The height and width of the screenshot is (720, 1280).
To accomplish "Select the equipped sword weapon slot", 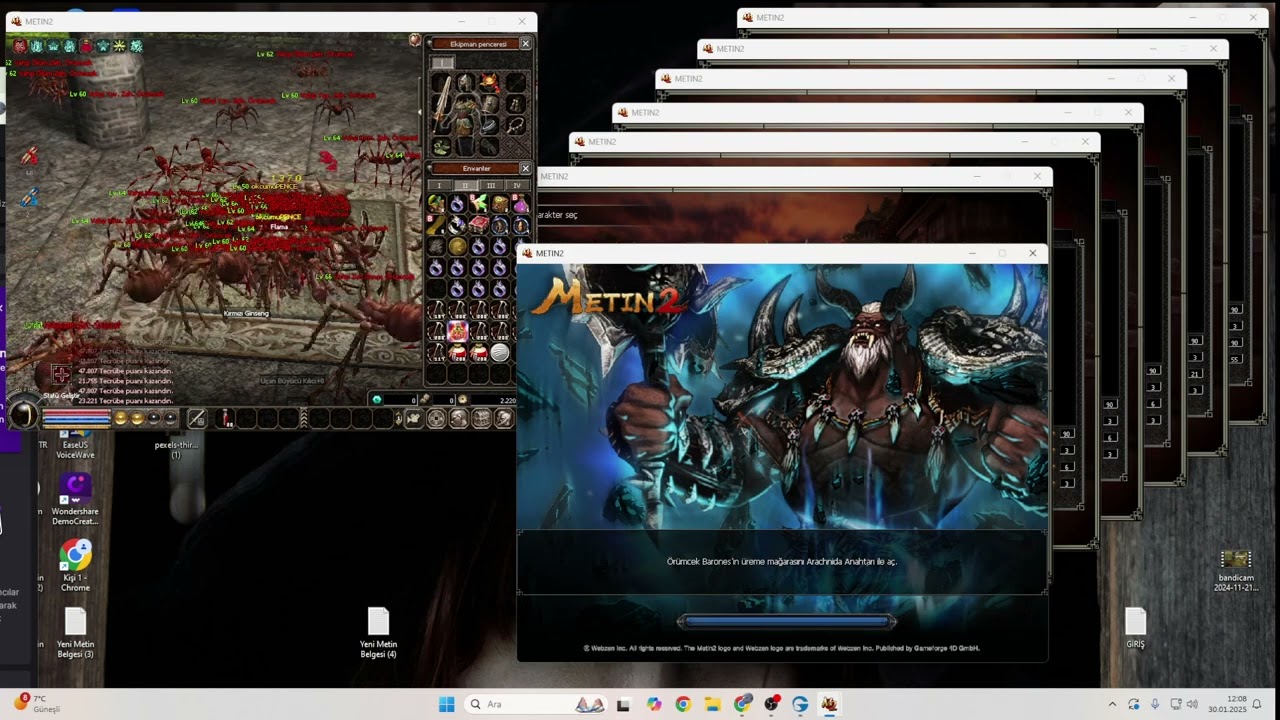I will tap(443, 103).
